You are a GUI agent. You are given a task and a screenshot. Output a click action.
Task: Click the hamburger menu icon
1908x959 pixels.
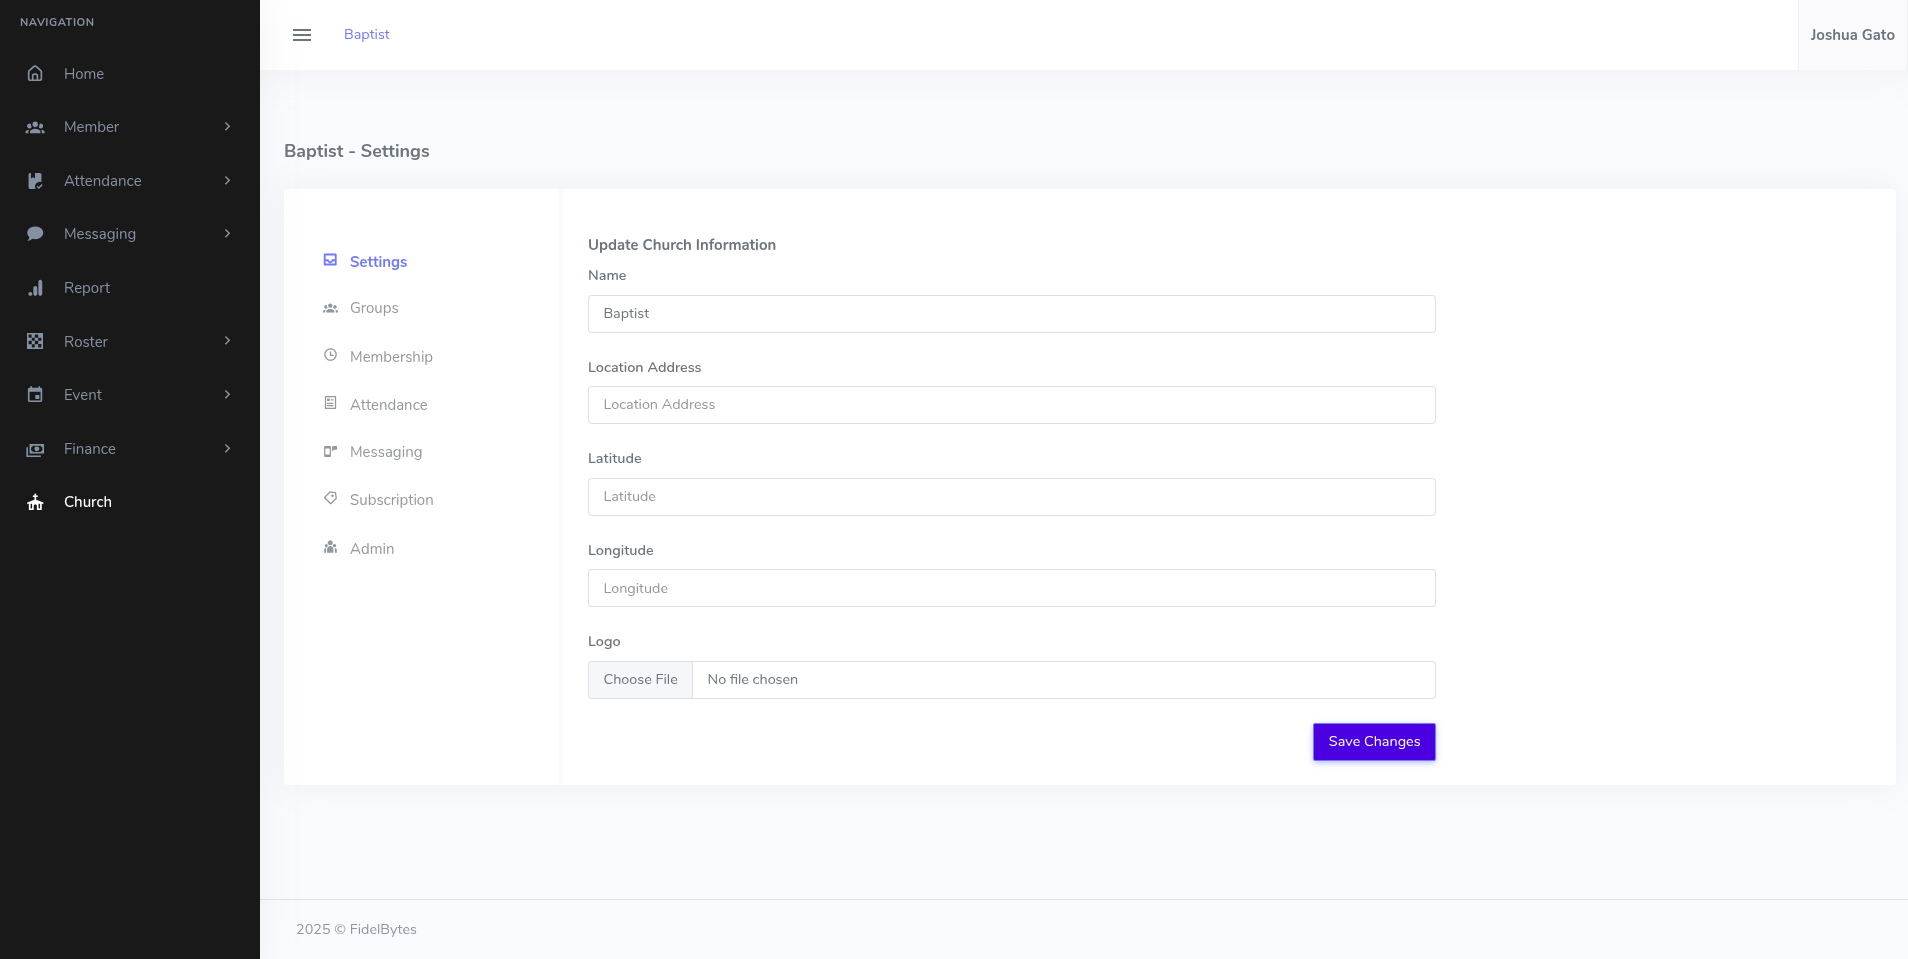(x=301, y=35)
